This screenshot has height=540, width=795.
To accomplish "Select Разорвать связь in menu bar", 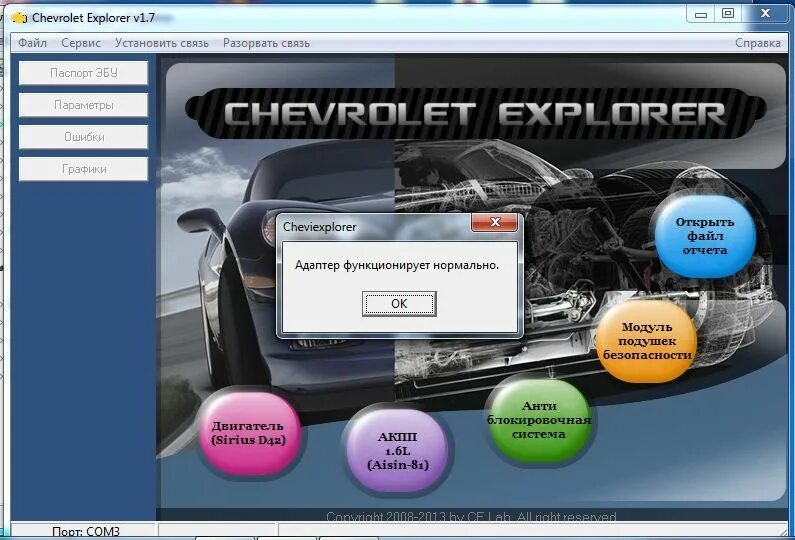I will (x=266, y=43).
